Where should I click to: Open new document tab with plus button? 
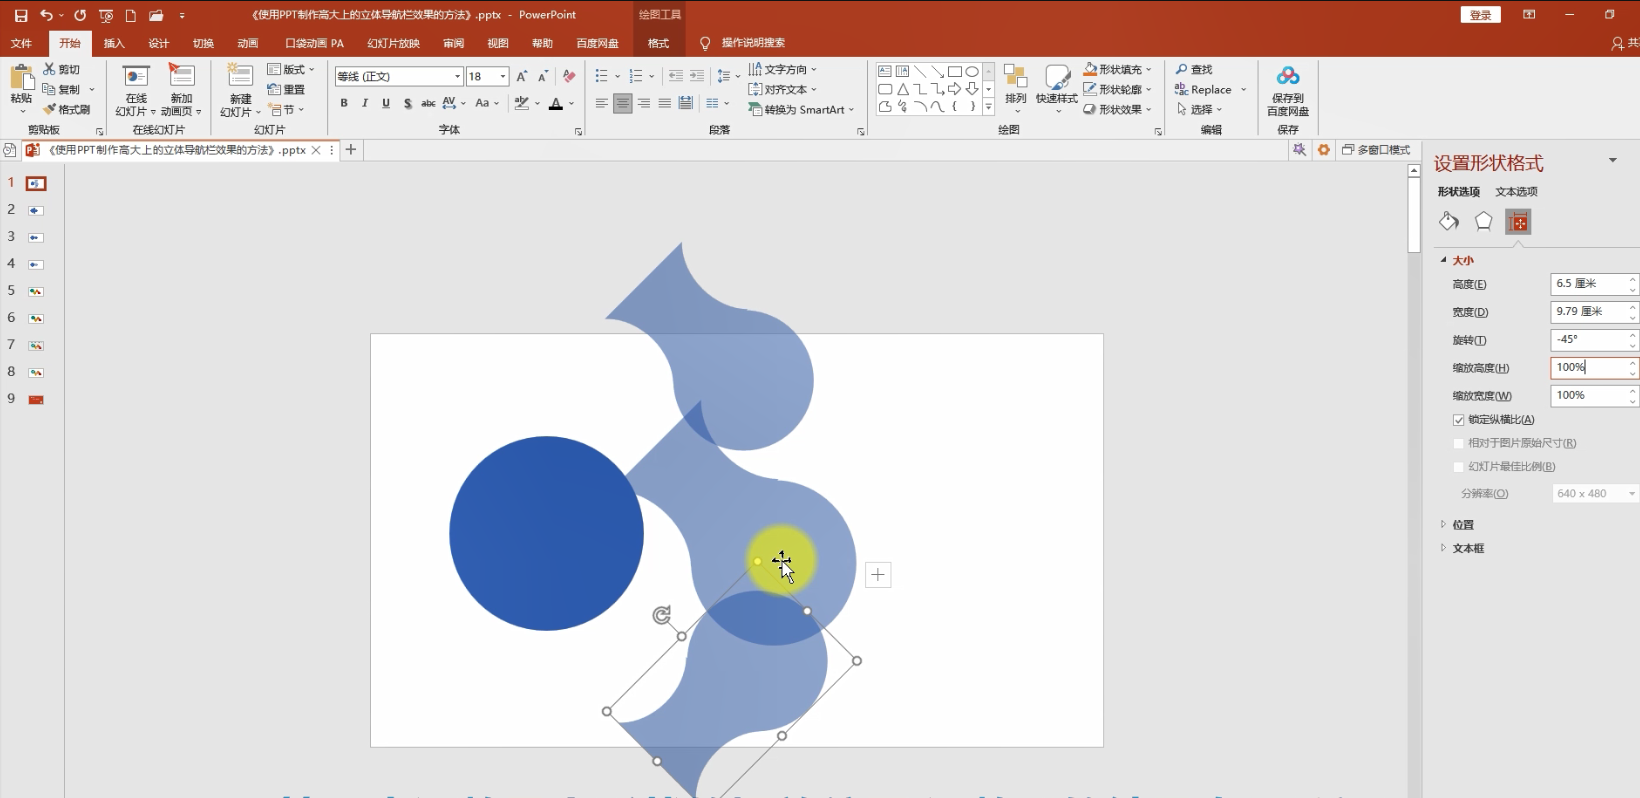(351, 150)
